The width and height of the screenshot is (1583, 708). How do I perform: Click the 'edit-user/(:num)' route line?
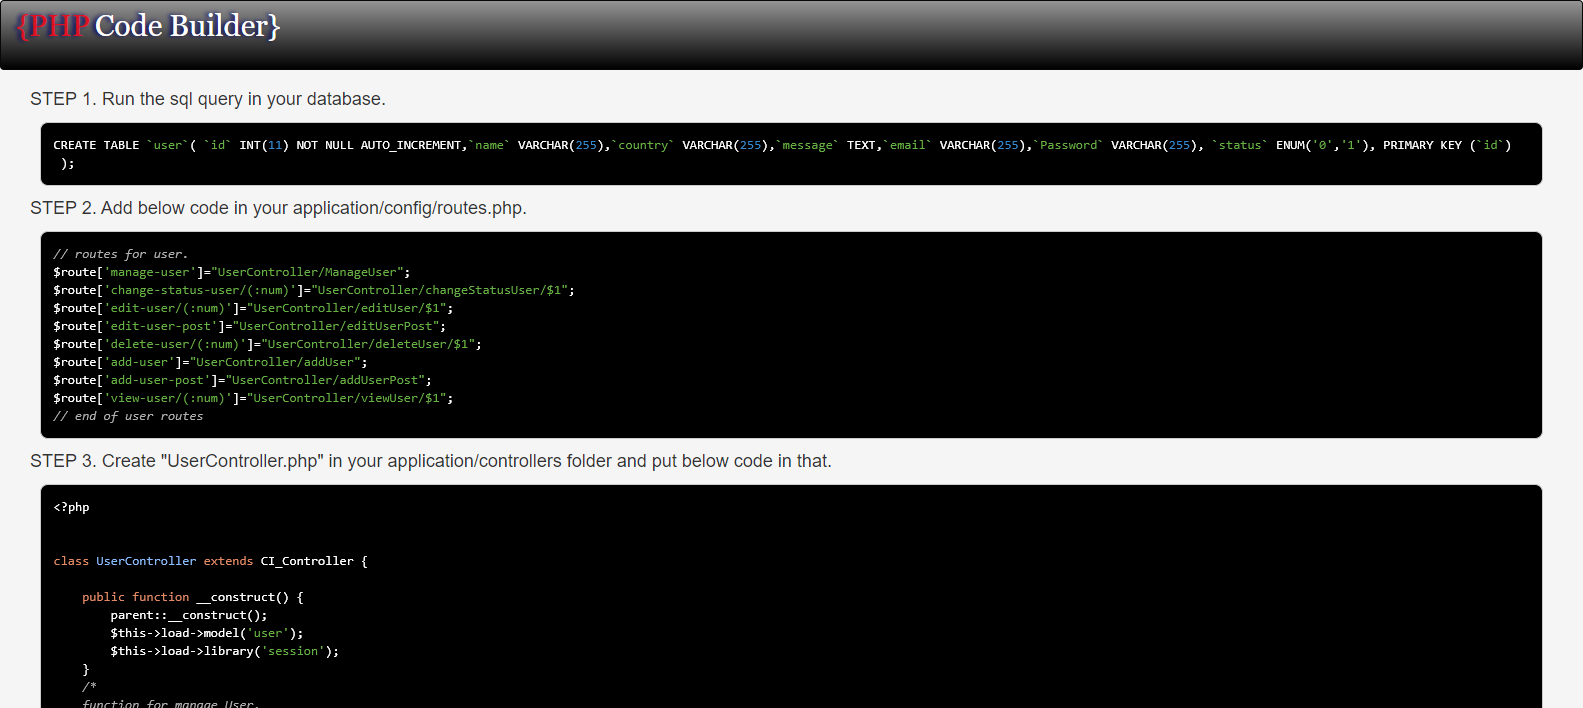[x=253, y=308]
